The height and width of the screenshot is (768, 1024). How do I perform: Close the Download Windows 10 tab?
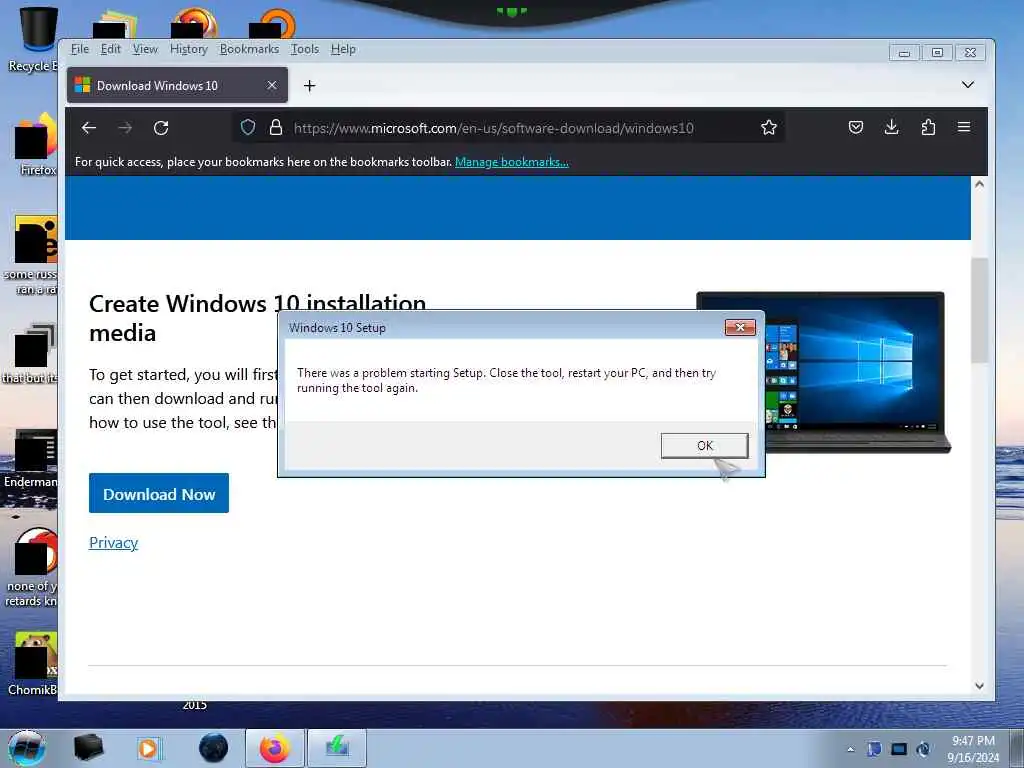pos(272,86)
